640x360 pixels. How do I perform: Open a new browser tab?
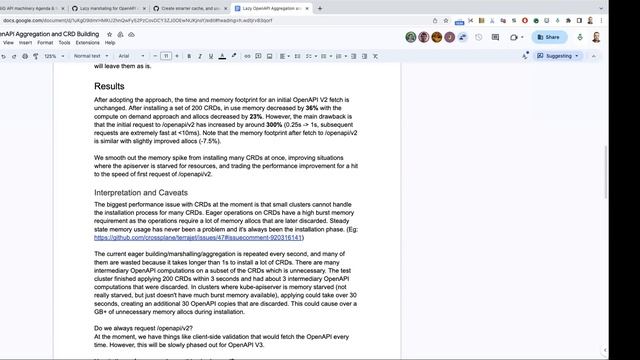[320, 8]
